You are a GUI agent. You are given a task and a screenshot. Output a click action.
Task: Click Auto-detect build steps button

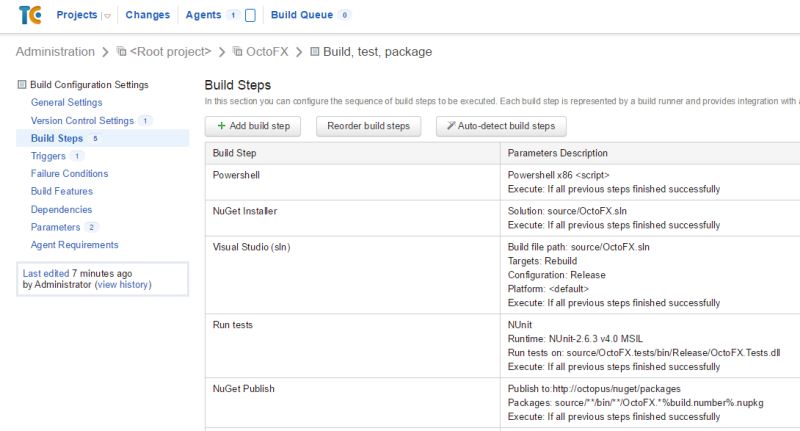tap(501, 126)
